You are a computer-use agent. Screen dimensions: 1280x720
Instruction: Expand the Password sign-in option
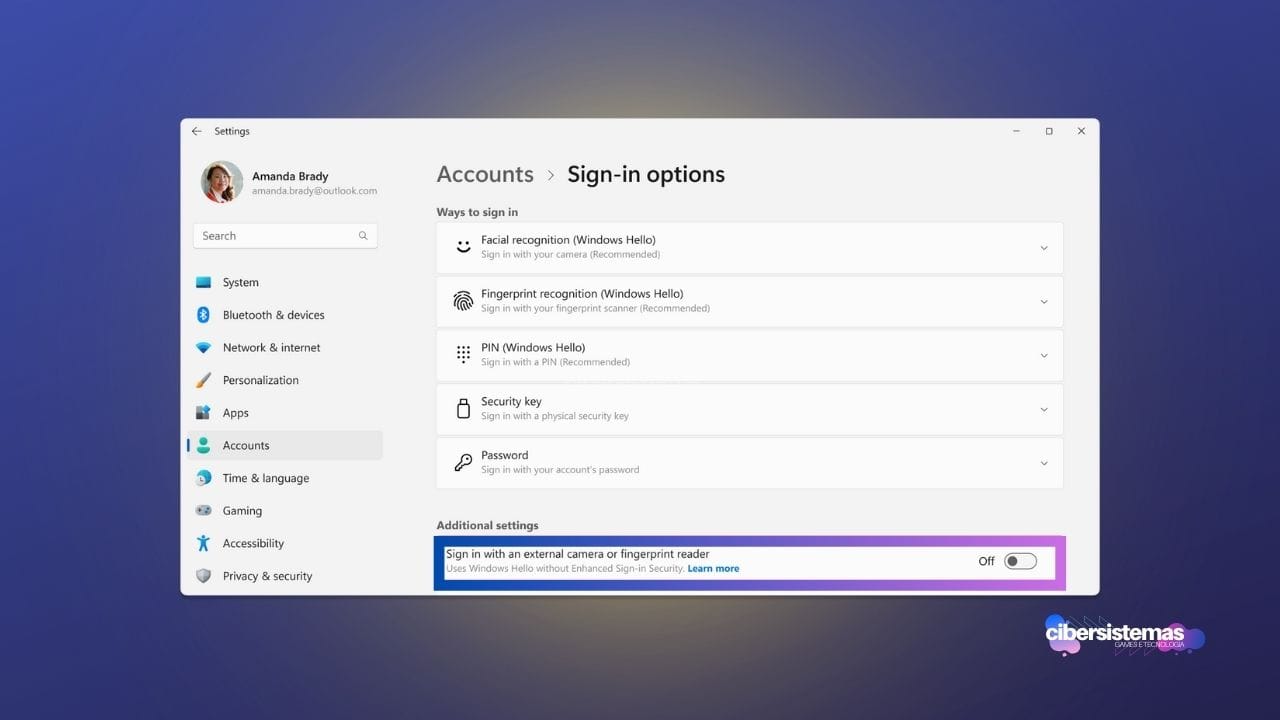[1043, 463]
